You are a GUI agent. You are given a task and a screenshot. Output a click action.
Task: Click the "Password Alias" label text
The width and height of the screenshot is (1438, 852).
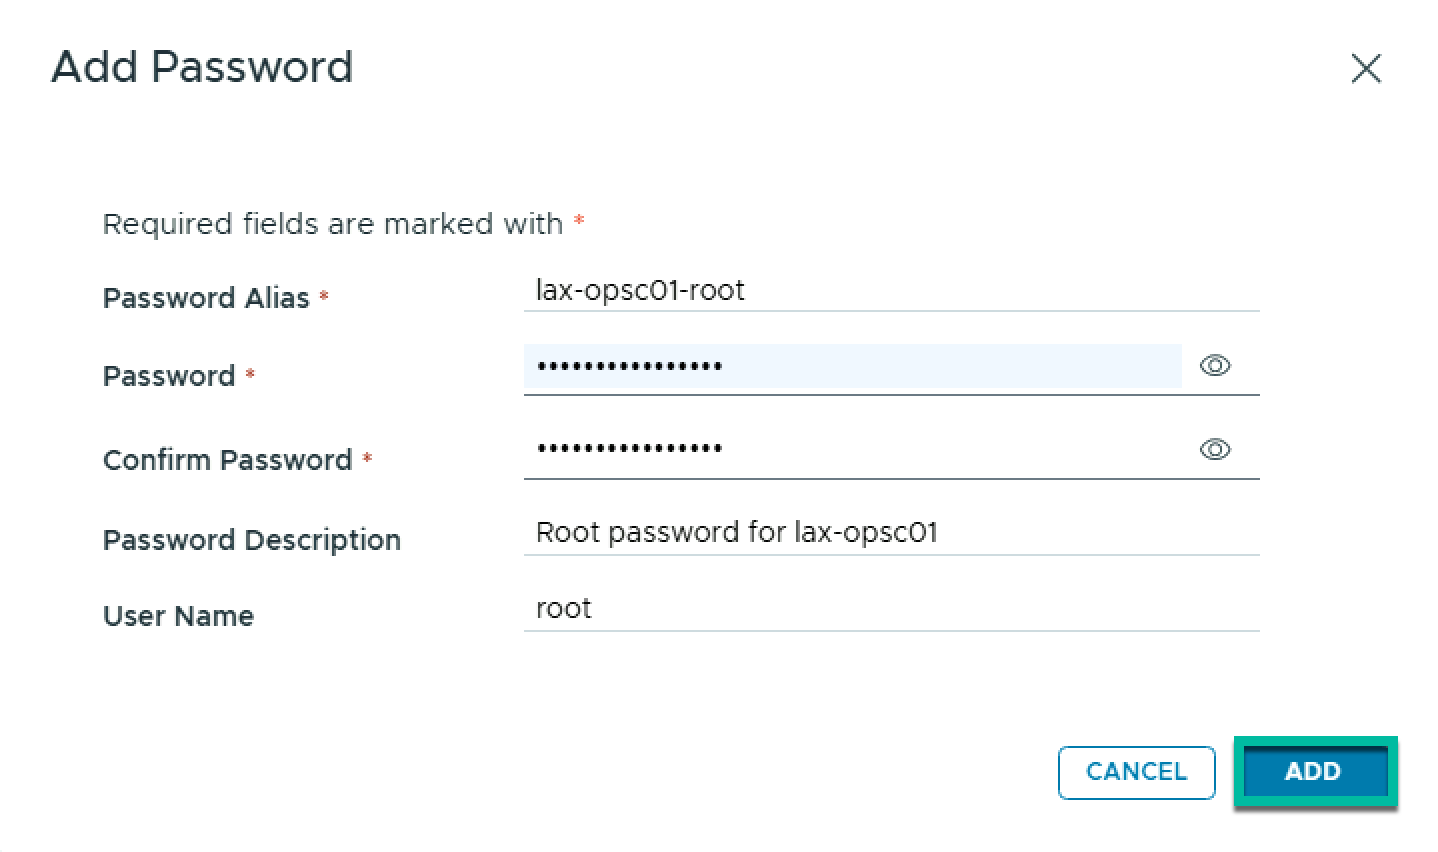tap(206, 298)
